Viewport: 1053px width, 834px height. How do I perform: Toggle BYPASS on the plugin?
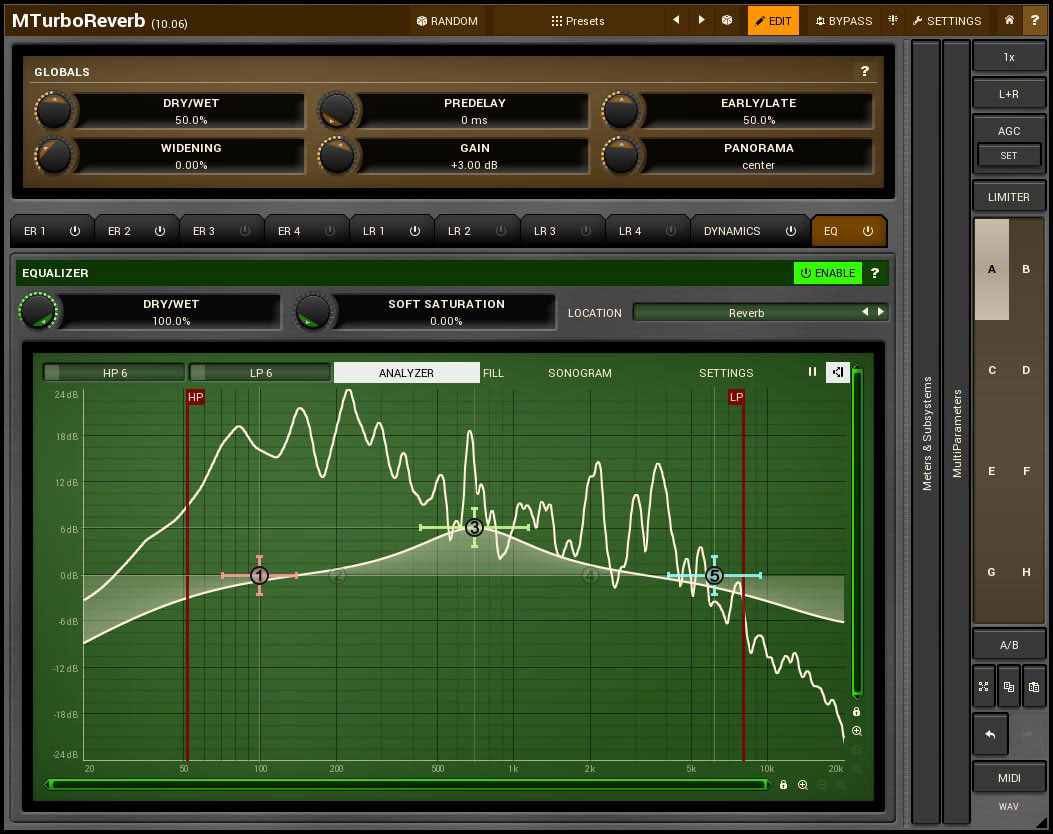(842, 20)
